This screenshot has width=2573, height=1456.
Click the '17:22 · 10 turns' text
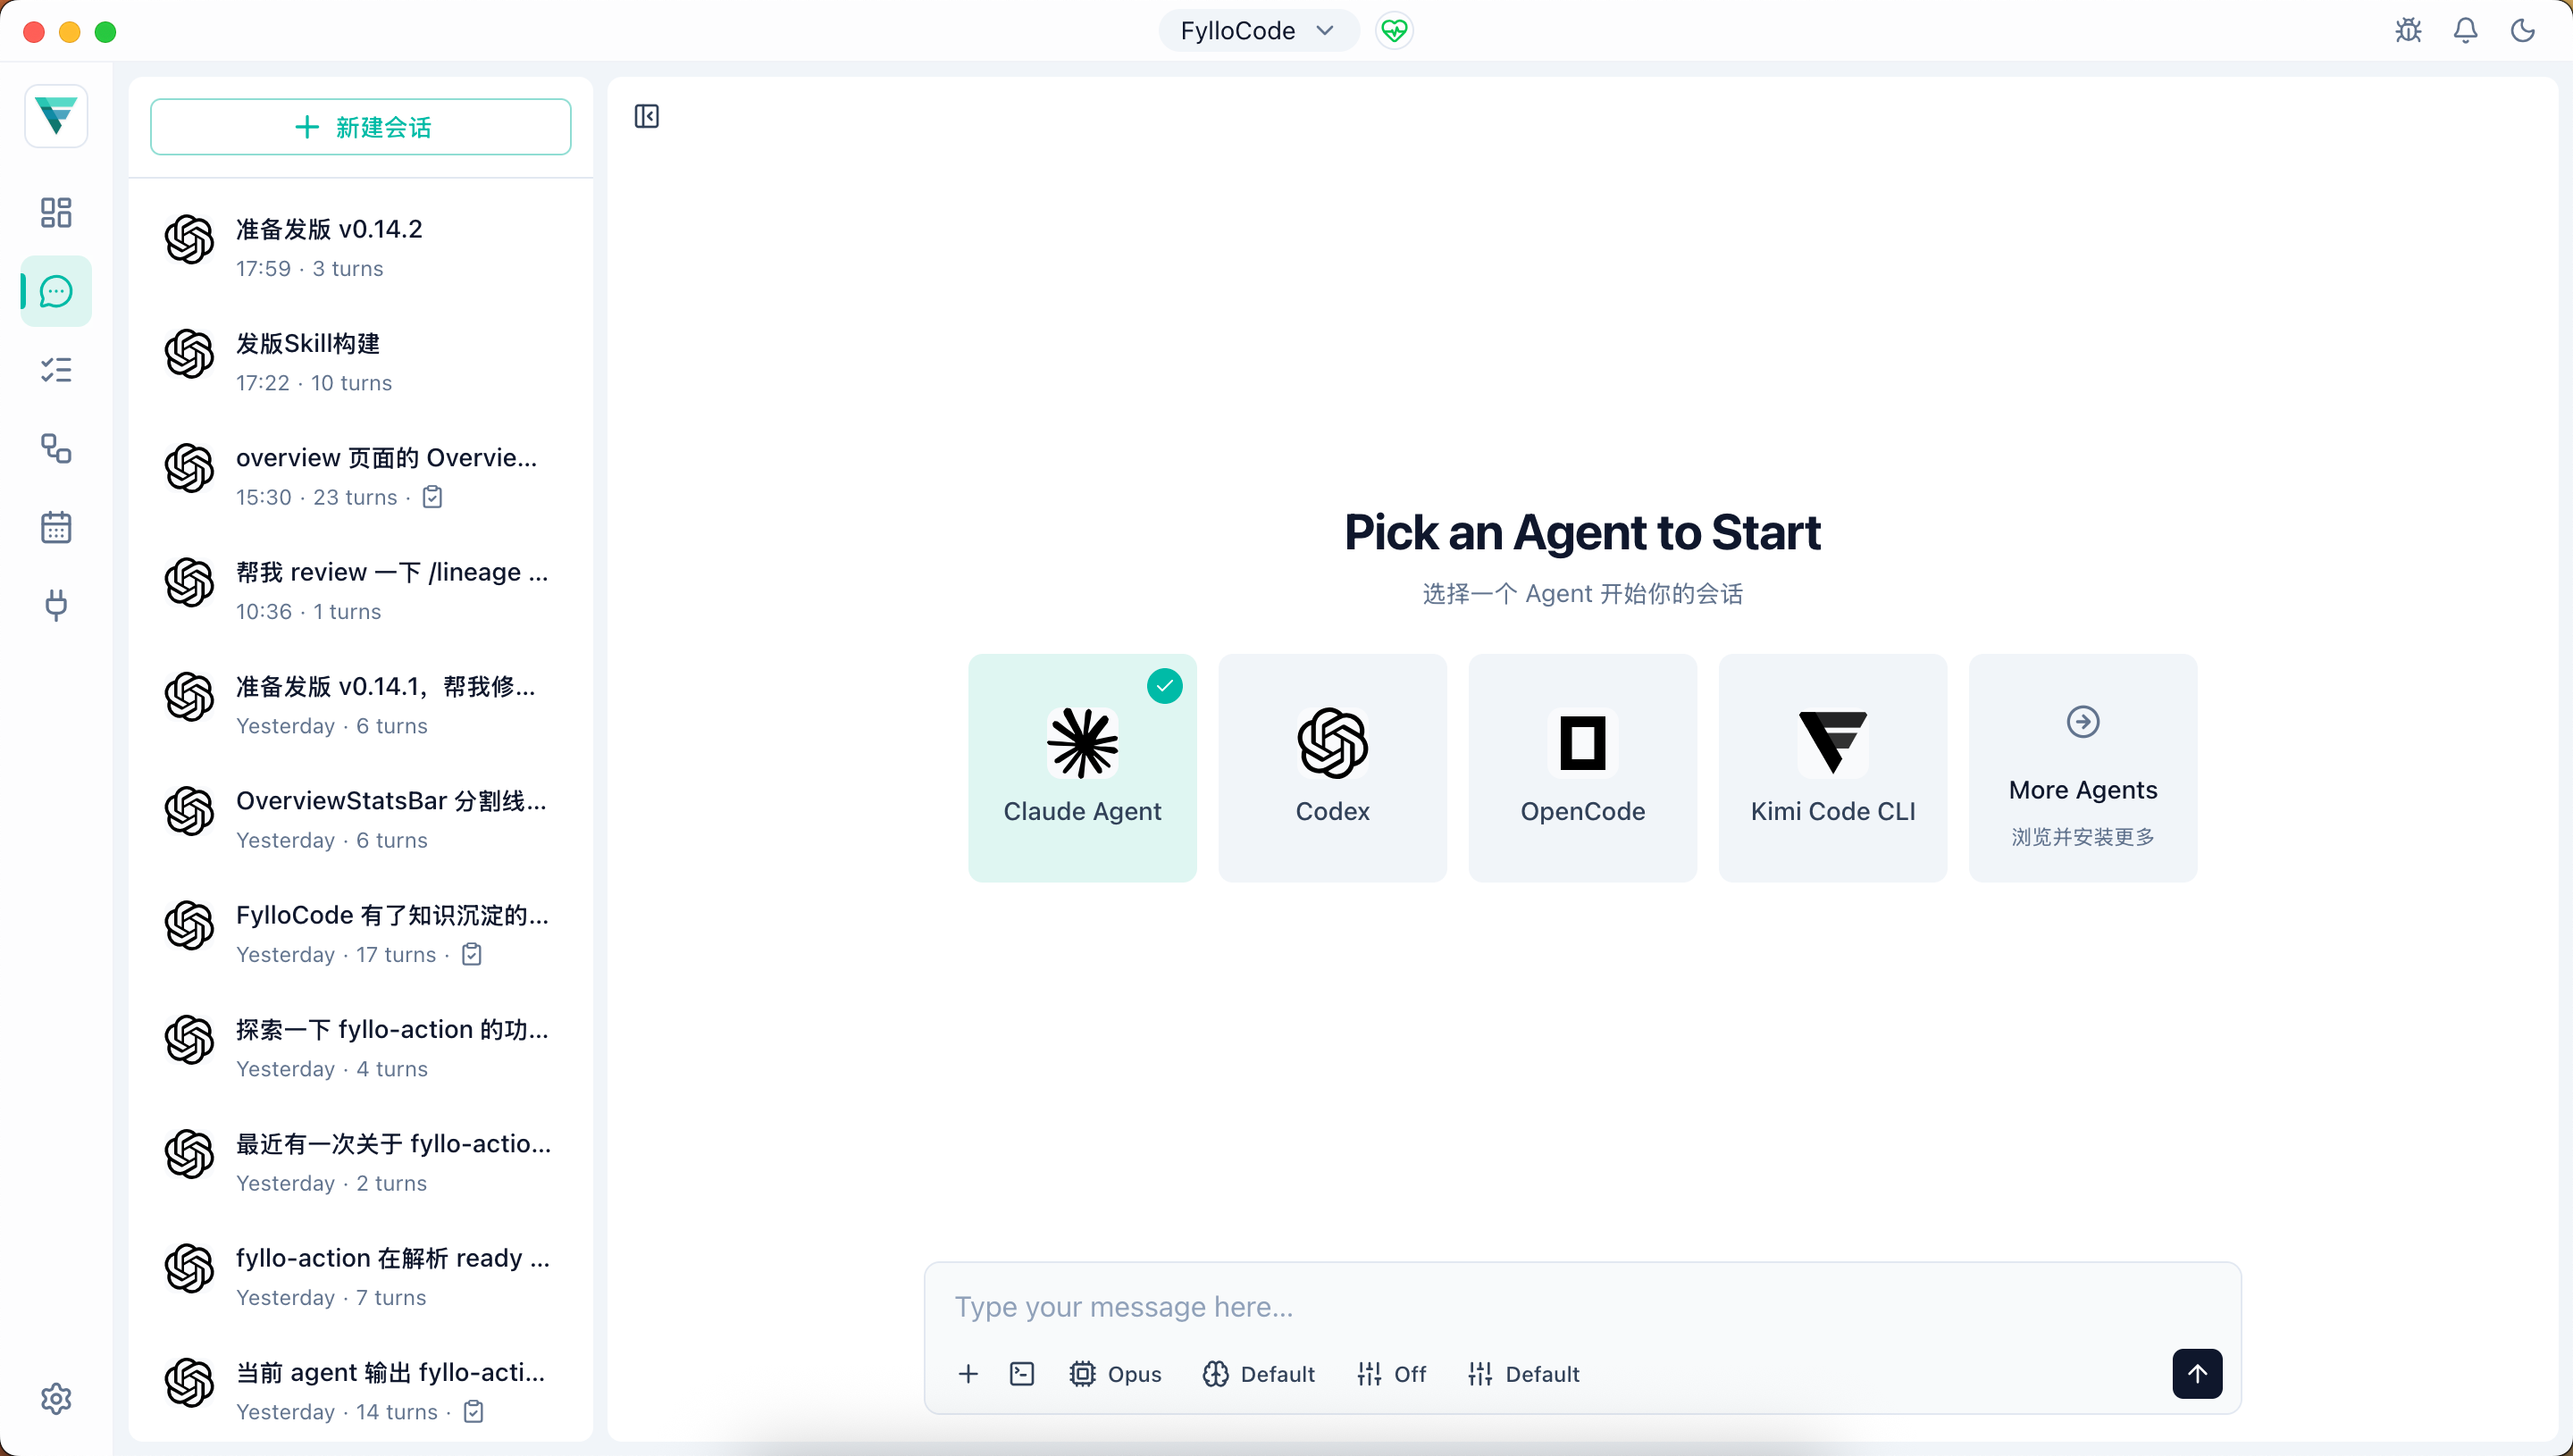point(314,383)
